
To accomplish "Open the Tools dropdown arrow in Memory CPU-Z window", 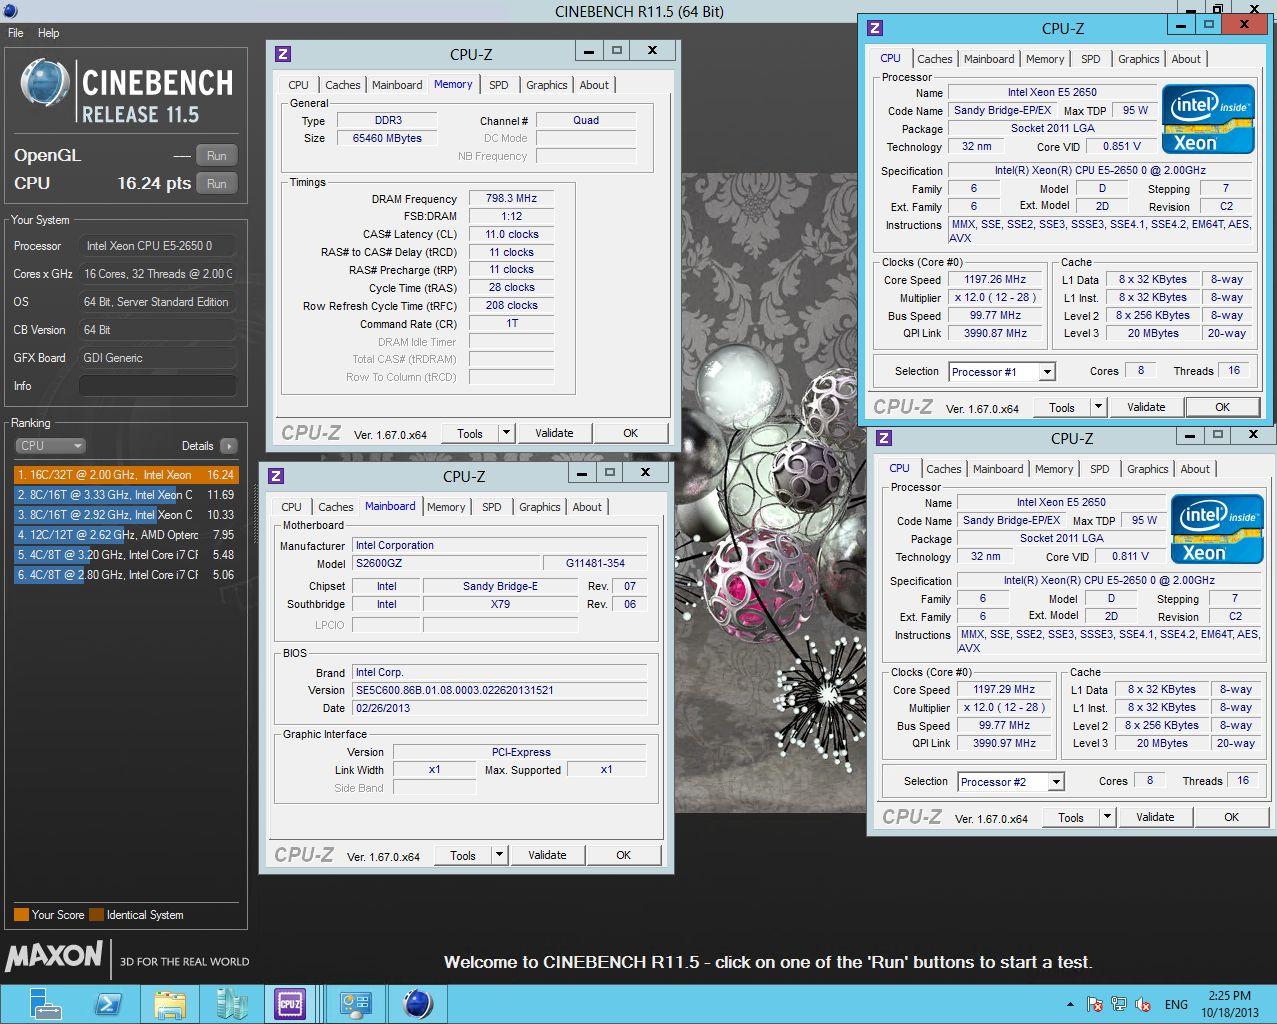I will [x=506, y=433].
